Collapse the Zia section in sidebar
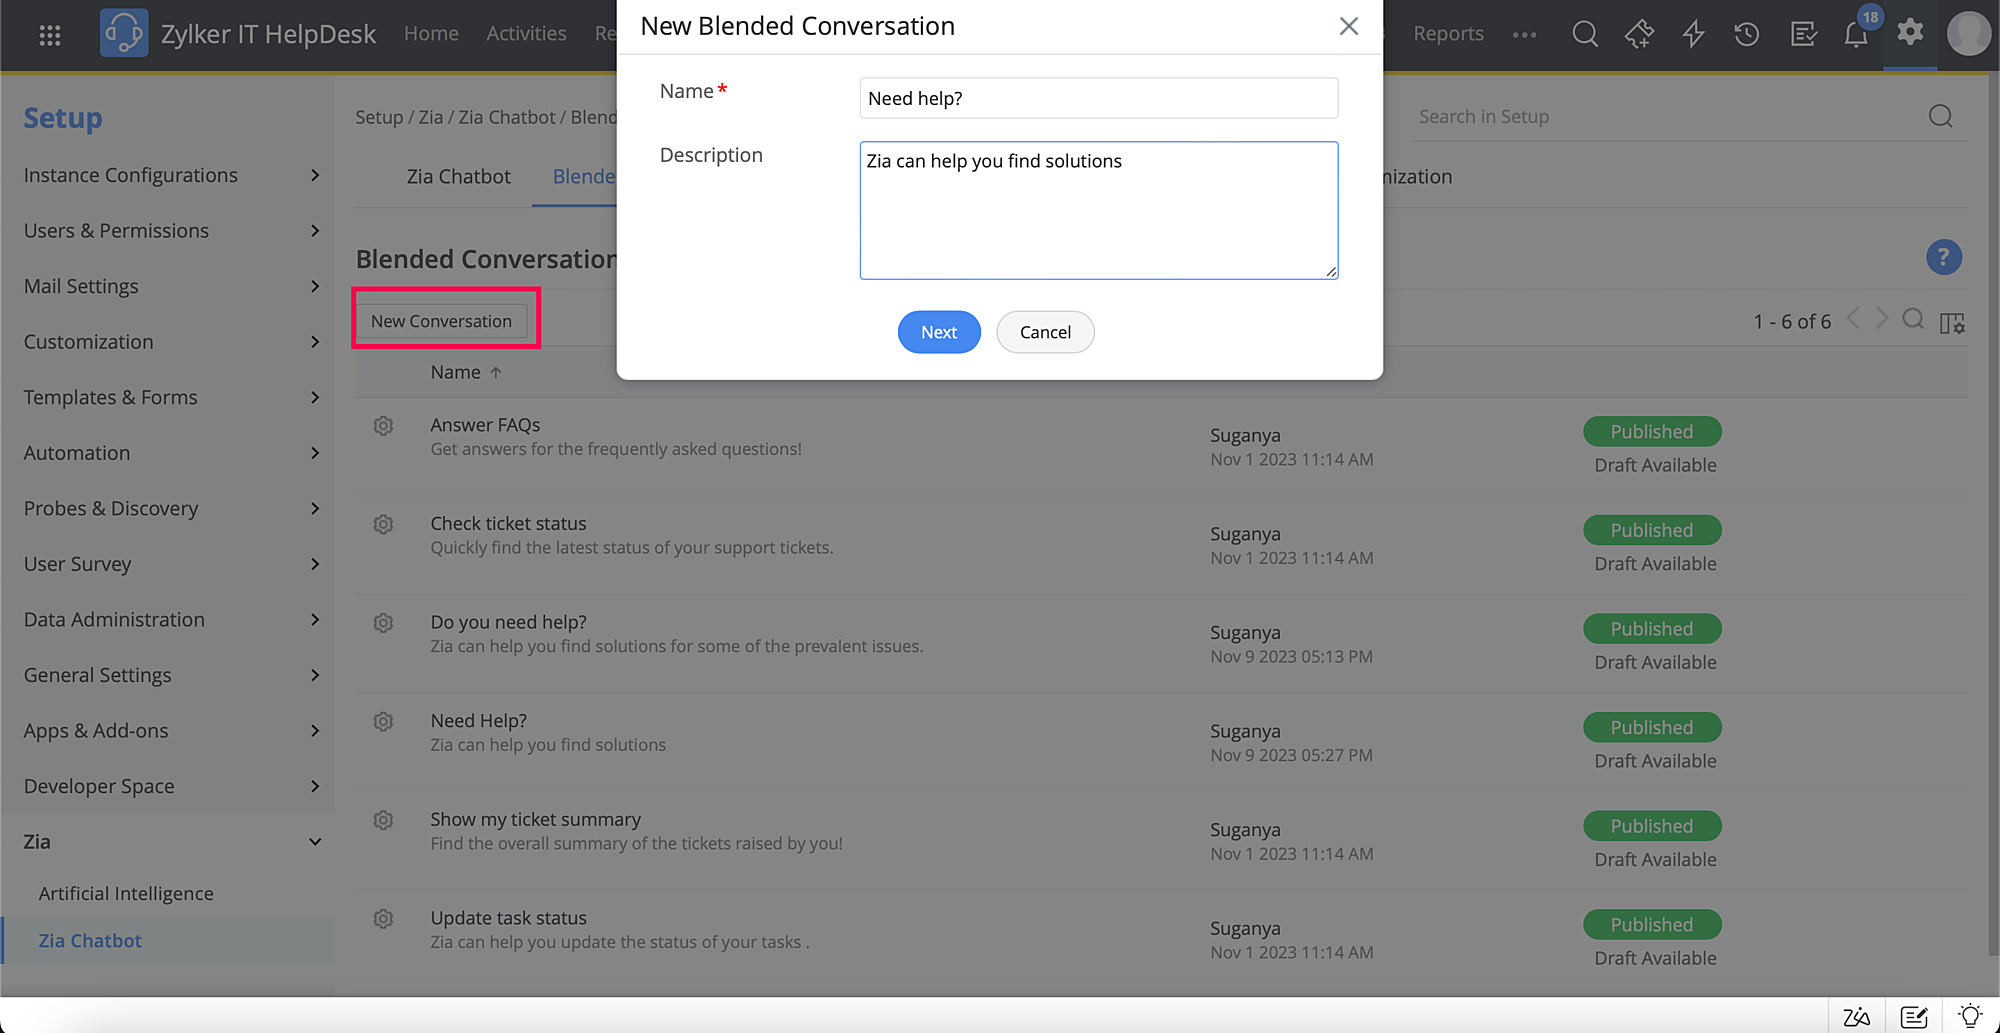This screenshot has width=2000, height=1033. pyautogui.click(x=315, y=841)
